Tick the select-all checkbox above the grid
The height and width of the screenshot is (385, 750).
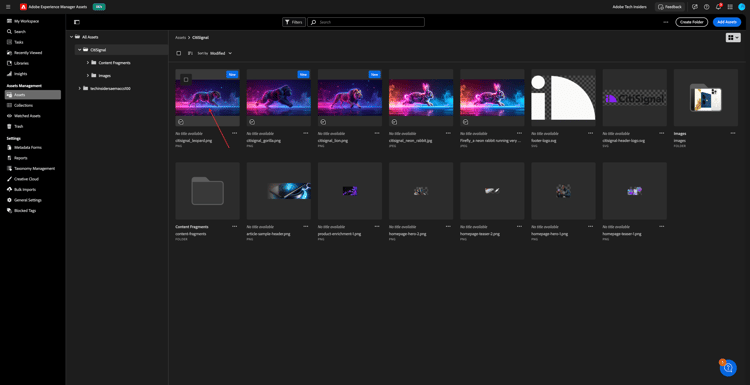179,53
